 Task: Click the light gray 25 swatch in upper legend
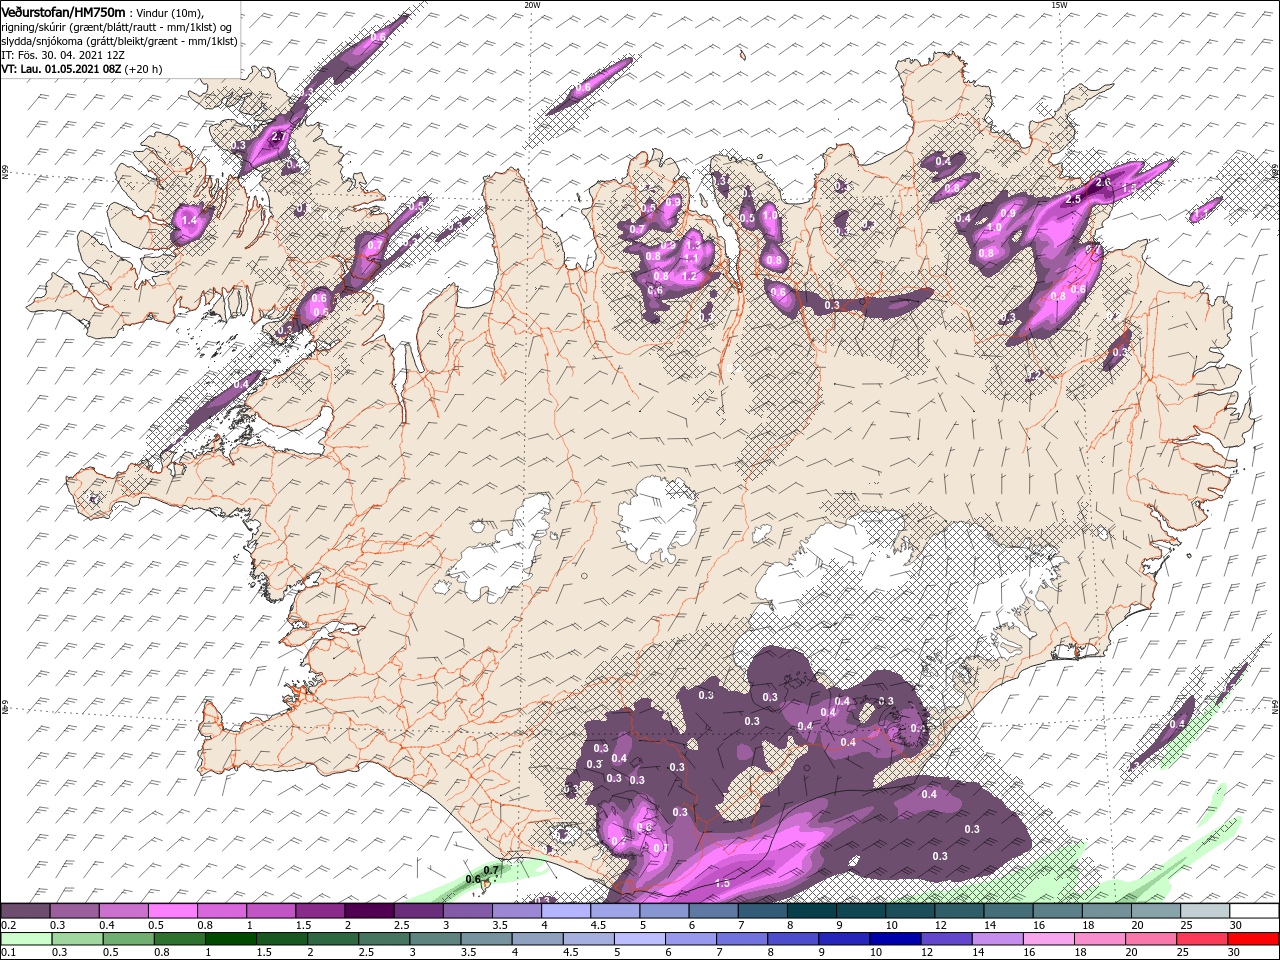(1205, 911)
